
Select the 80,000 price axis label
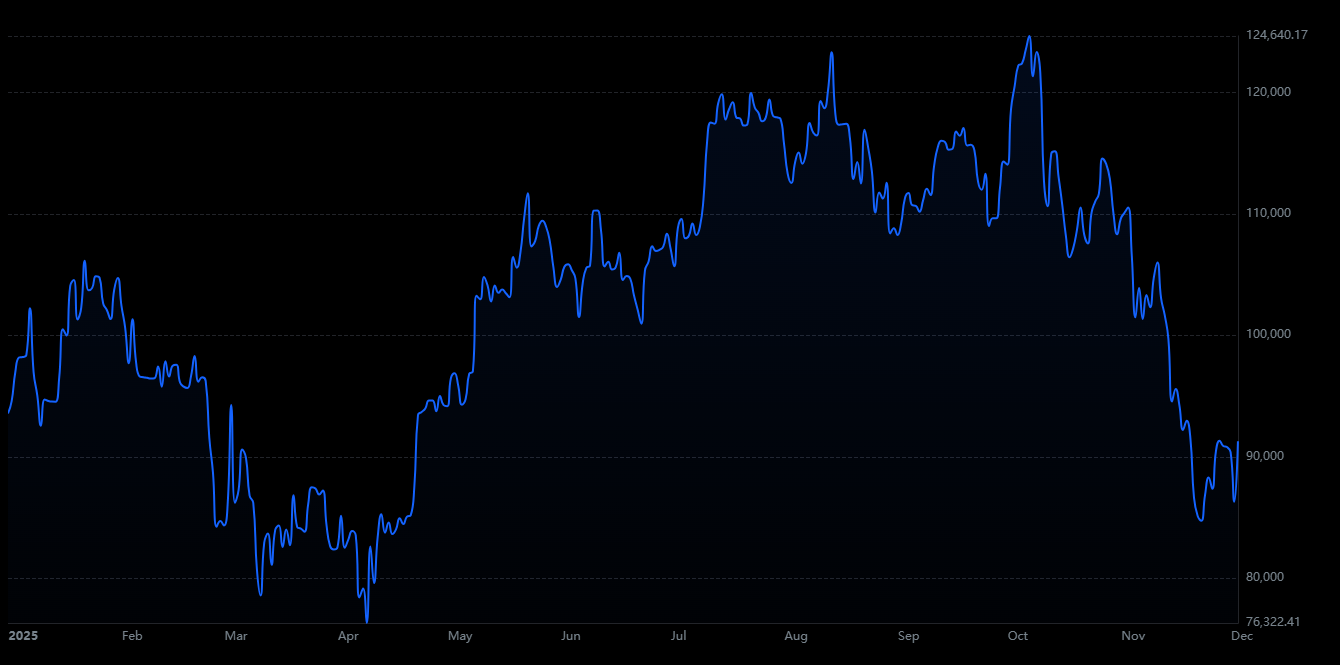pos(1265,577)
